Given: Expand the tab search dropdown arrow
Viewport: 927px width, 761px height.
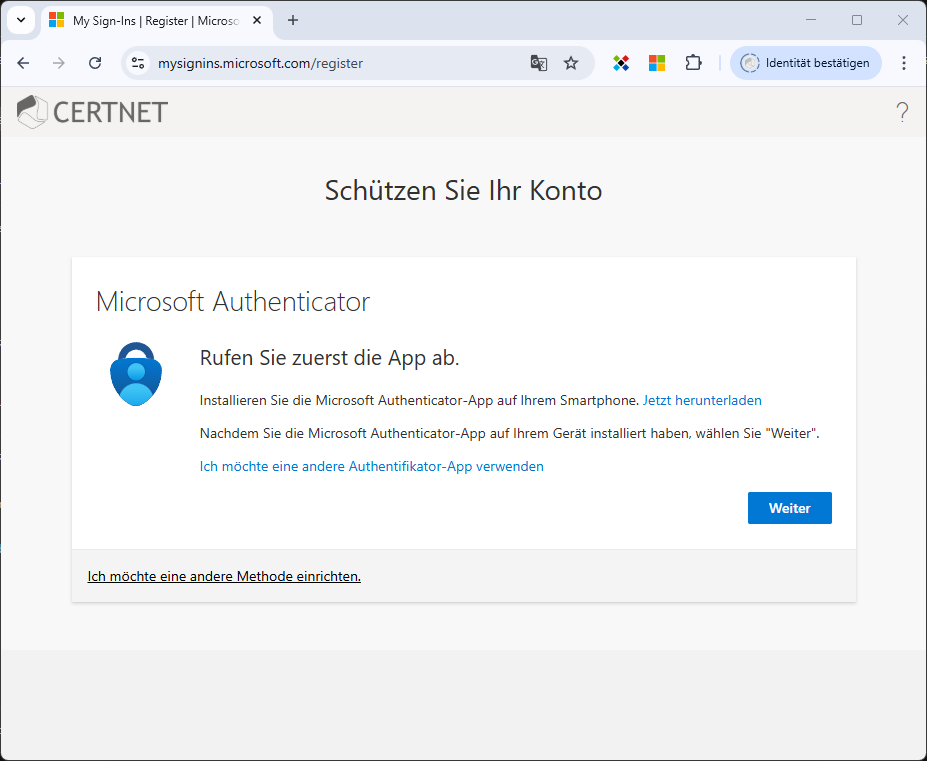Looking at the screenshot, I should [x=21, y=20].
